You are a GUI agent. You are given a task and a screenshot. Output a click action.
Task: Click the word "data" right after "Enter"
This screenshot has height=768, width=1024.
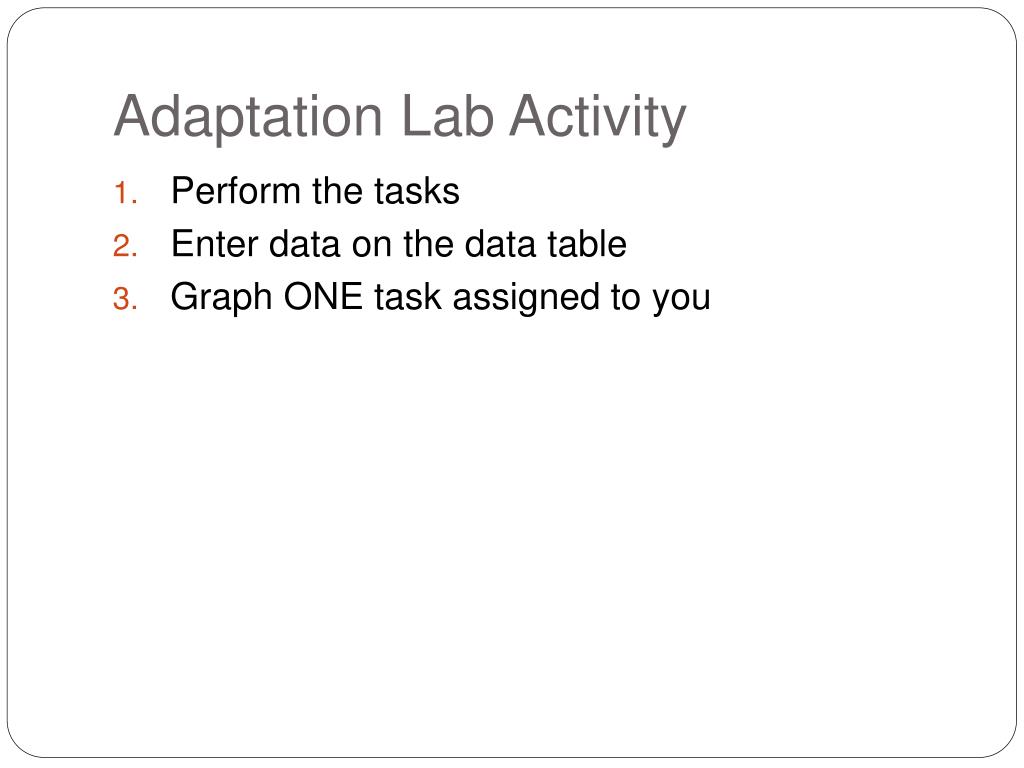click(304, 244)
